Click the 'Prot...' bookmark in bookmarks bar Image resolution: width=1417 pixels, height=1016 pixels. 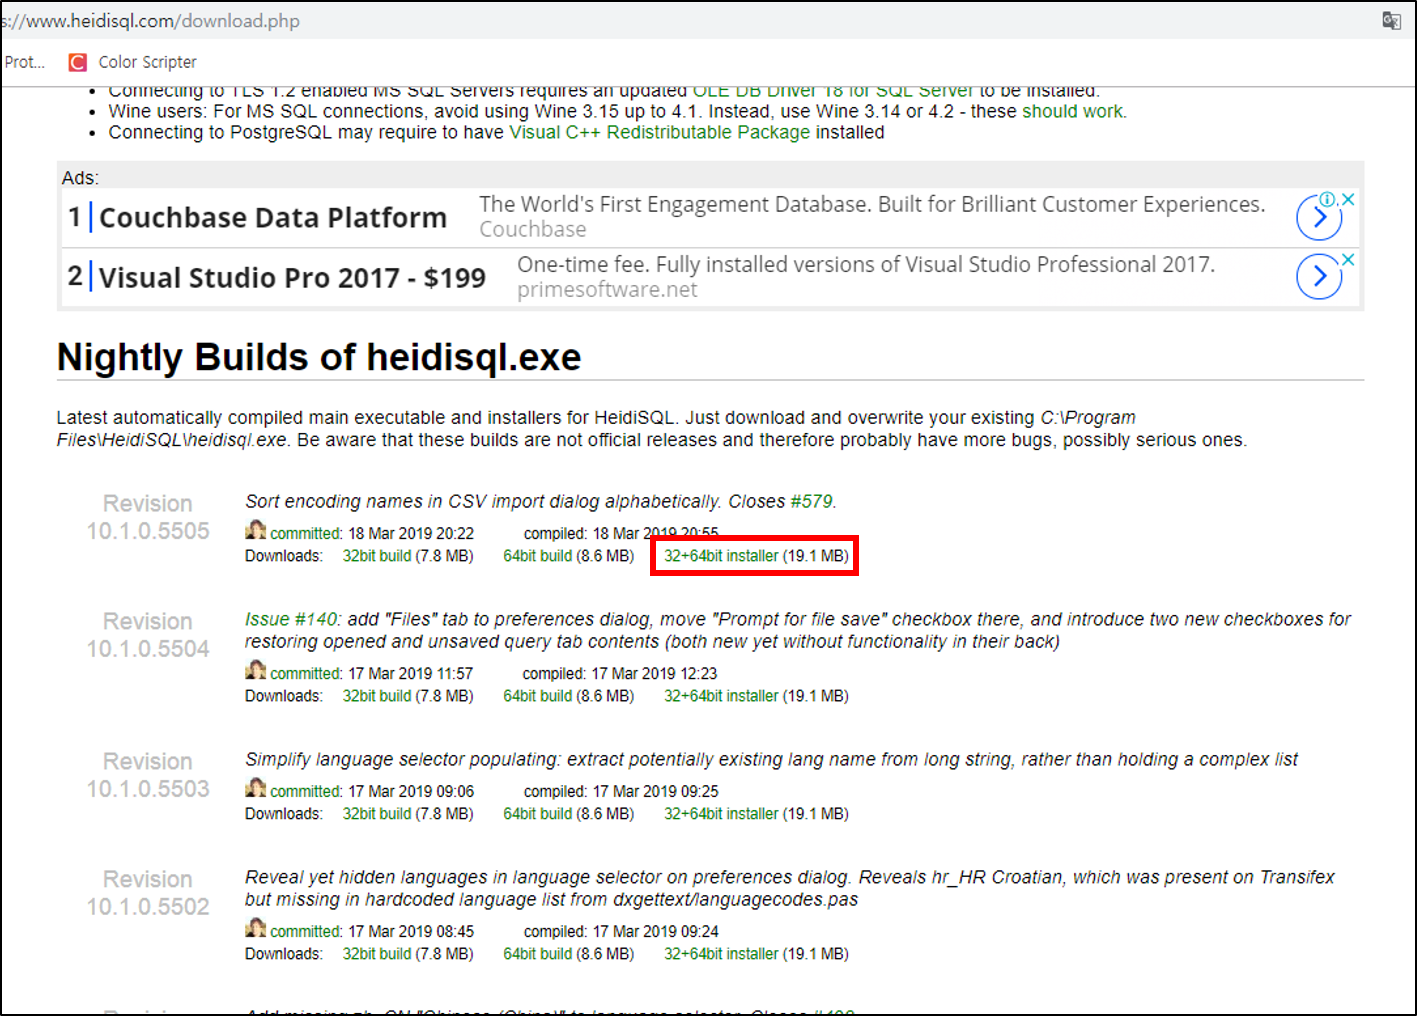[x=24, y=62]
